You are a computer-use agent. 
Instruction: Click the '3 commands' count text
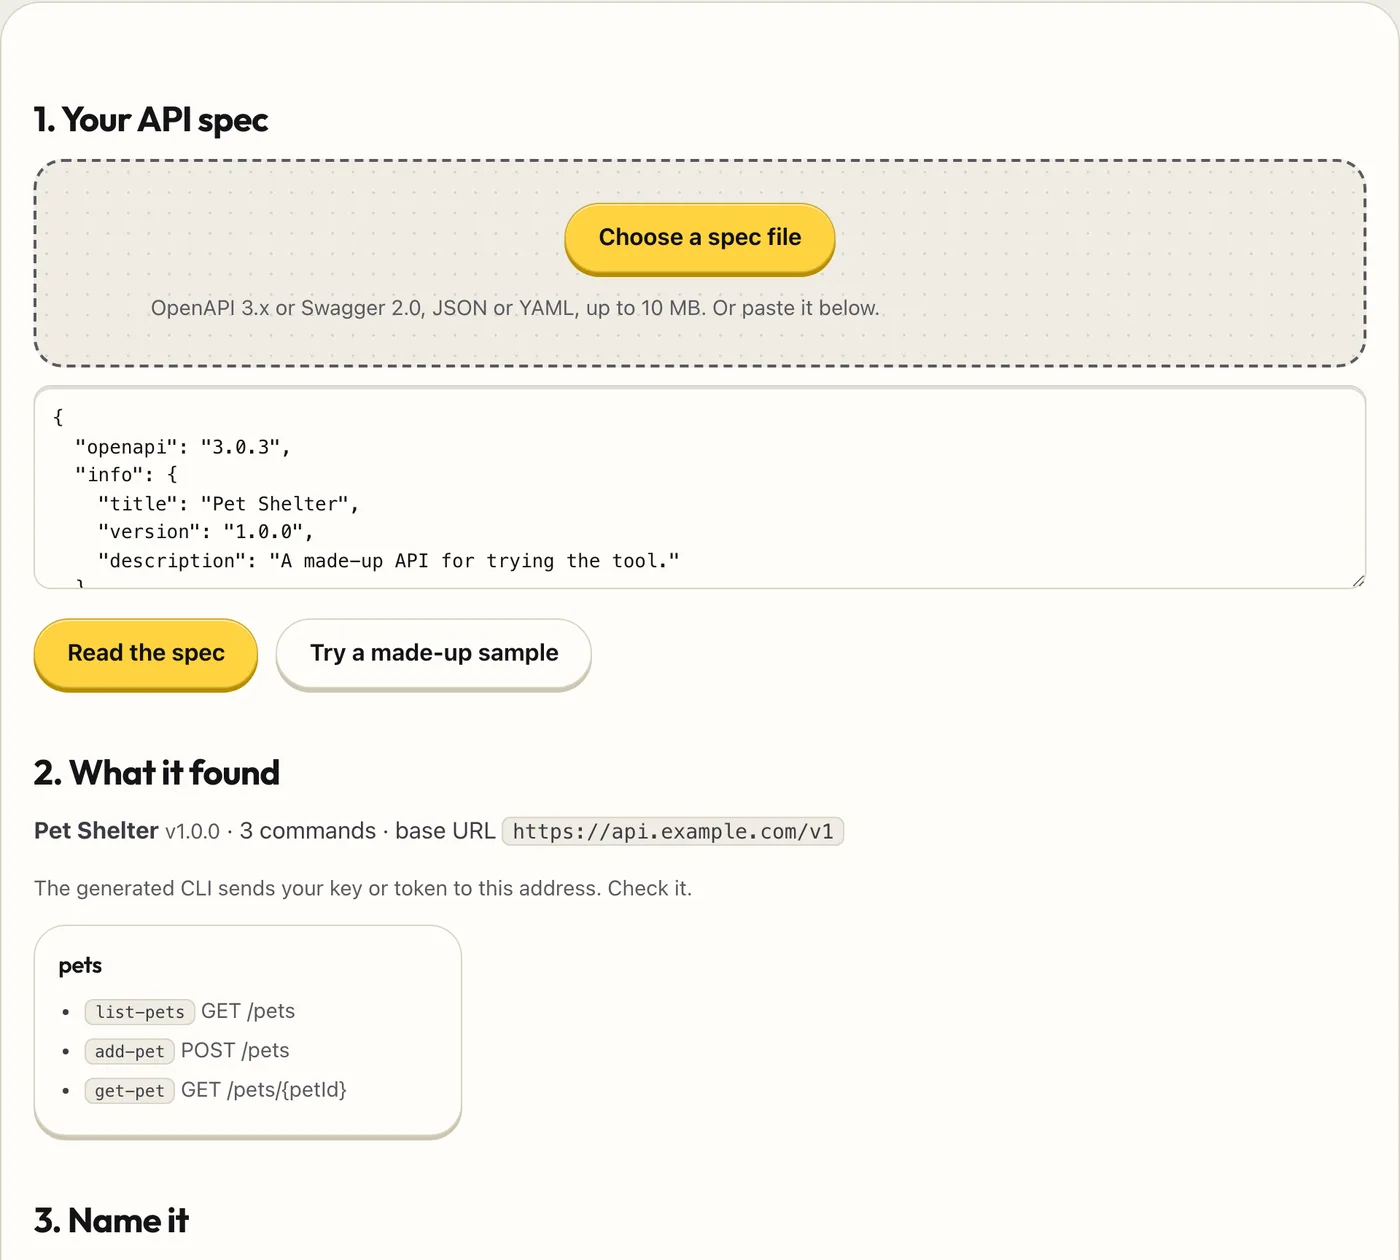click(308, 831)
